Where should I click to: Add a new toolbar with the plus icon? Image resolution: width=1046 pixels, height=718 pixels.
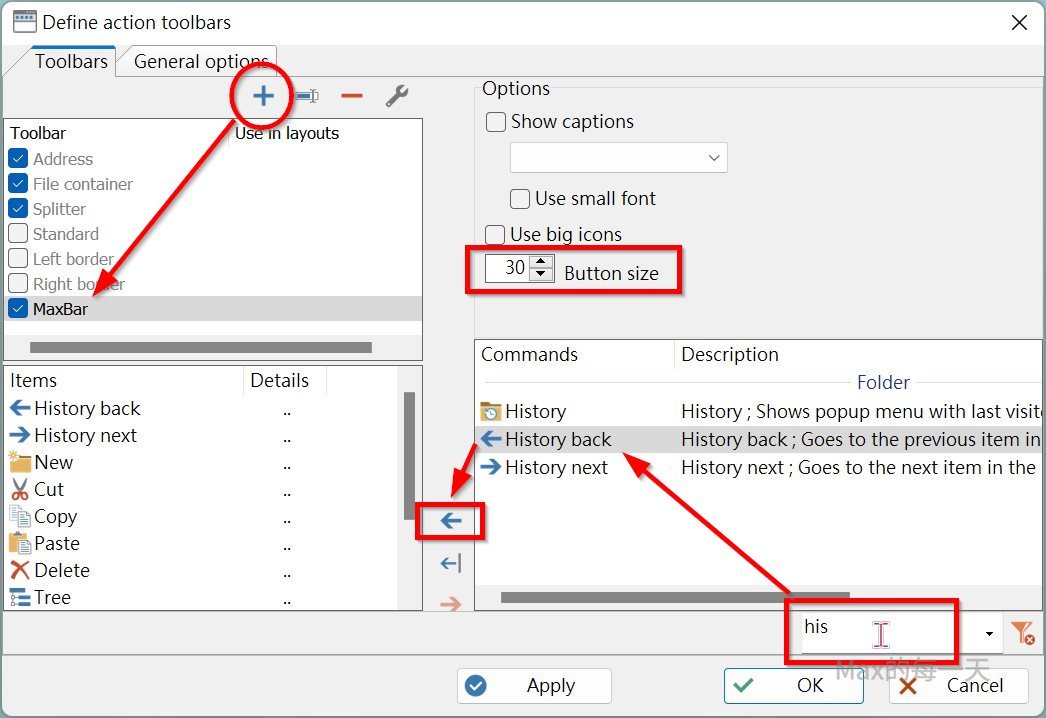[x=261, y=95]
